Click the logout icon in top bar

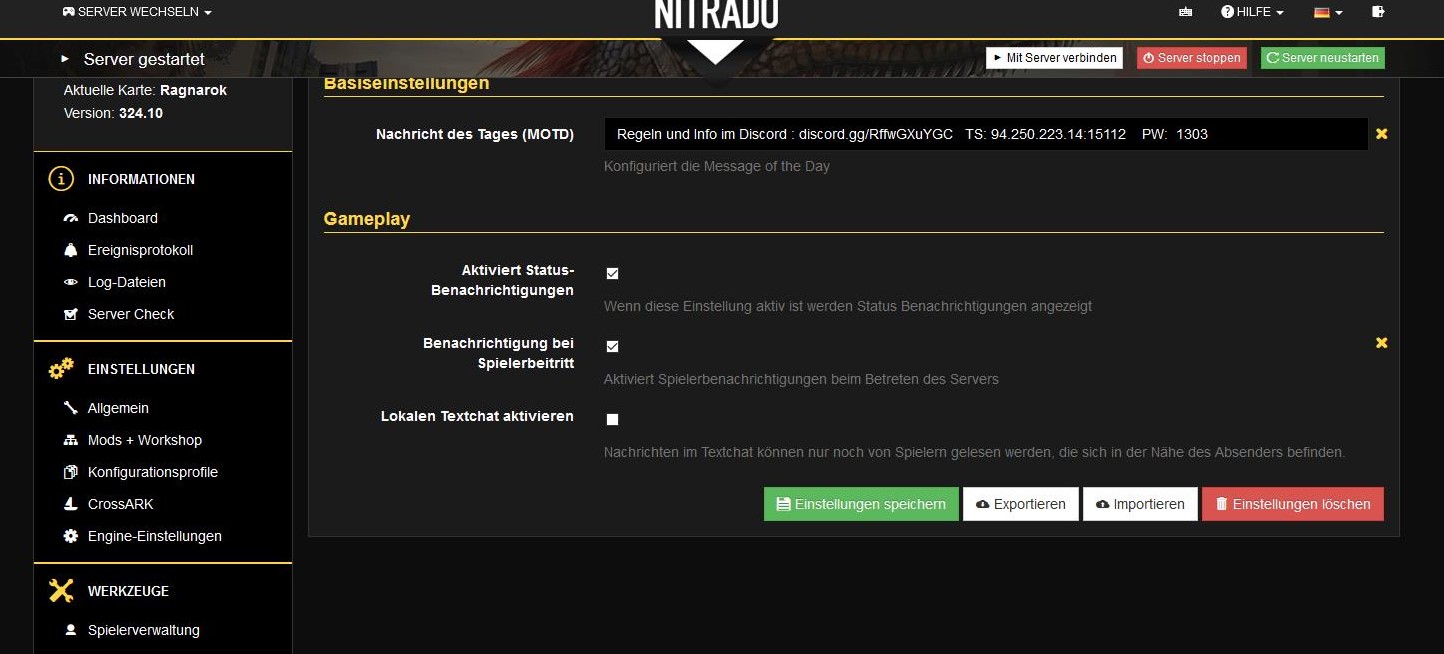click(1378, 12)
